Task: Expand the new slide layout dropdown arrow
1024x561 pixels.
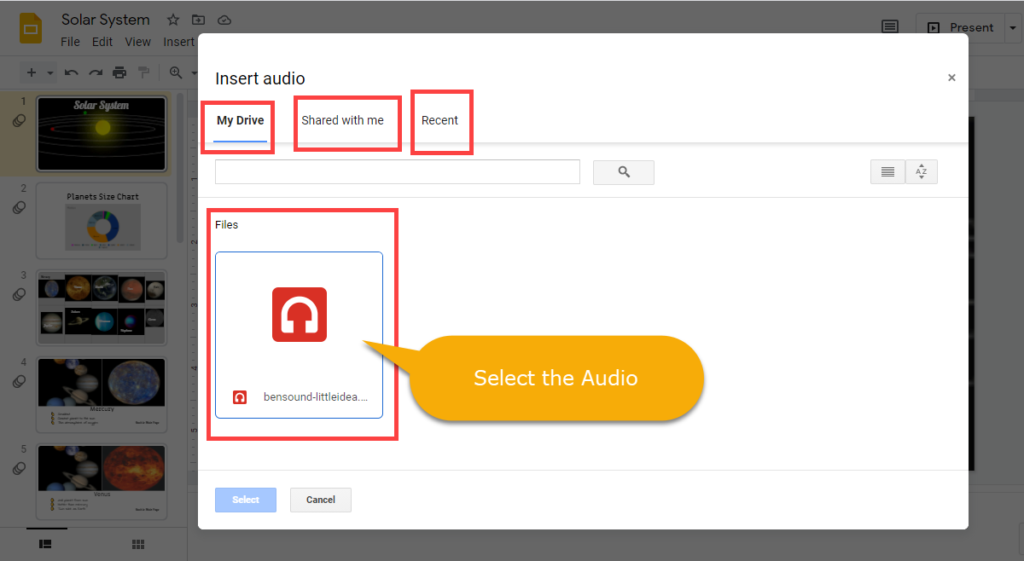Action: coord(50,73)
